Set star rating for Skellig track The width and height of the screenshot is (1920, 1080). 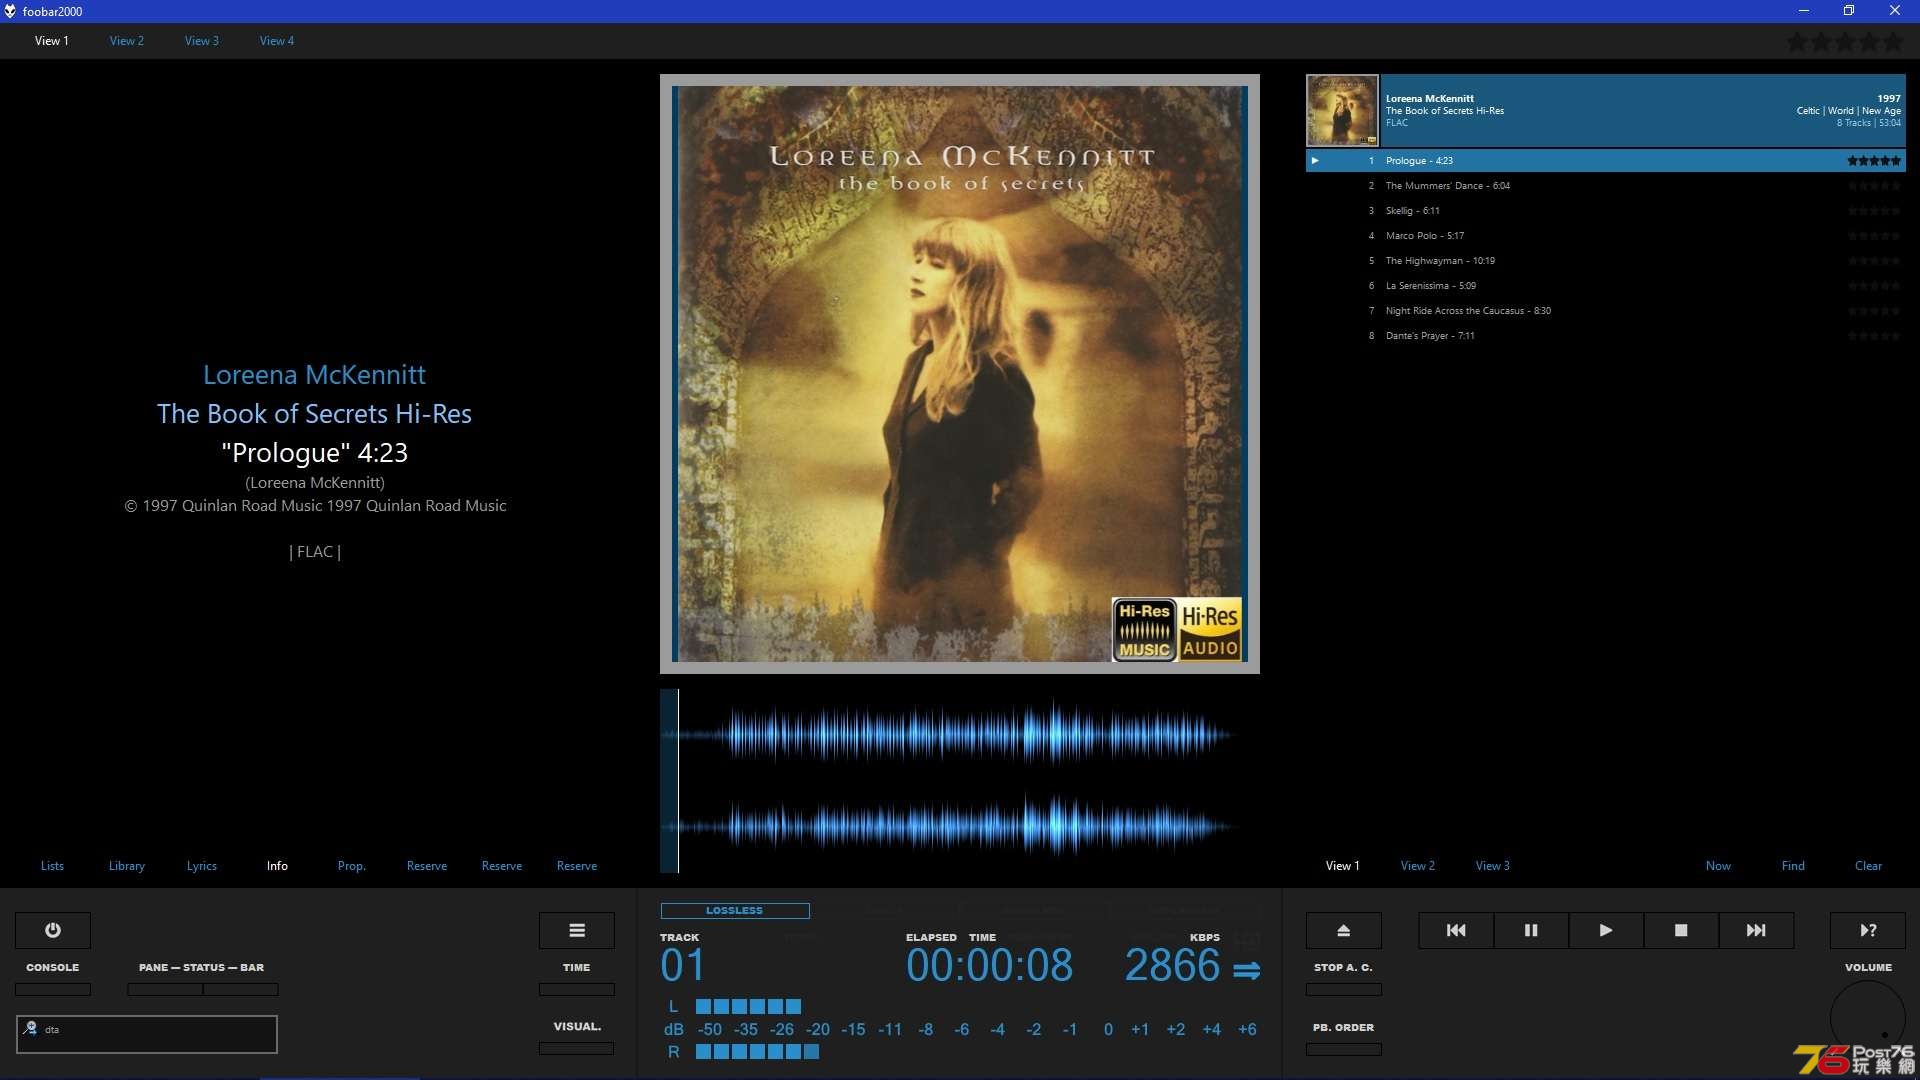pos(1874,211)
